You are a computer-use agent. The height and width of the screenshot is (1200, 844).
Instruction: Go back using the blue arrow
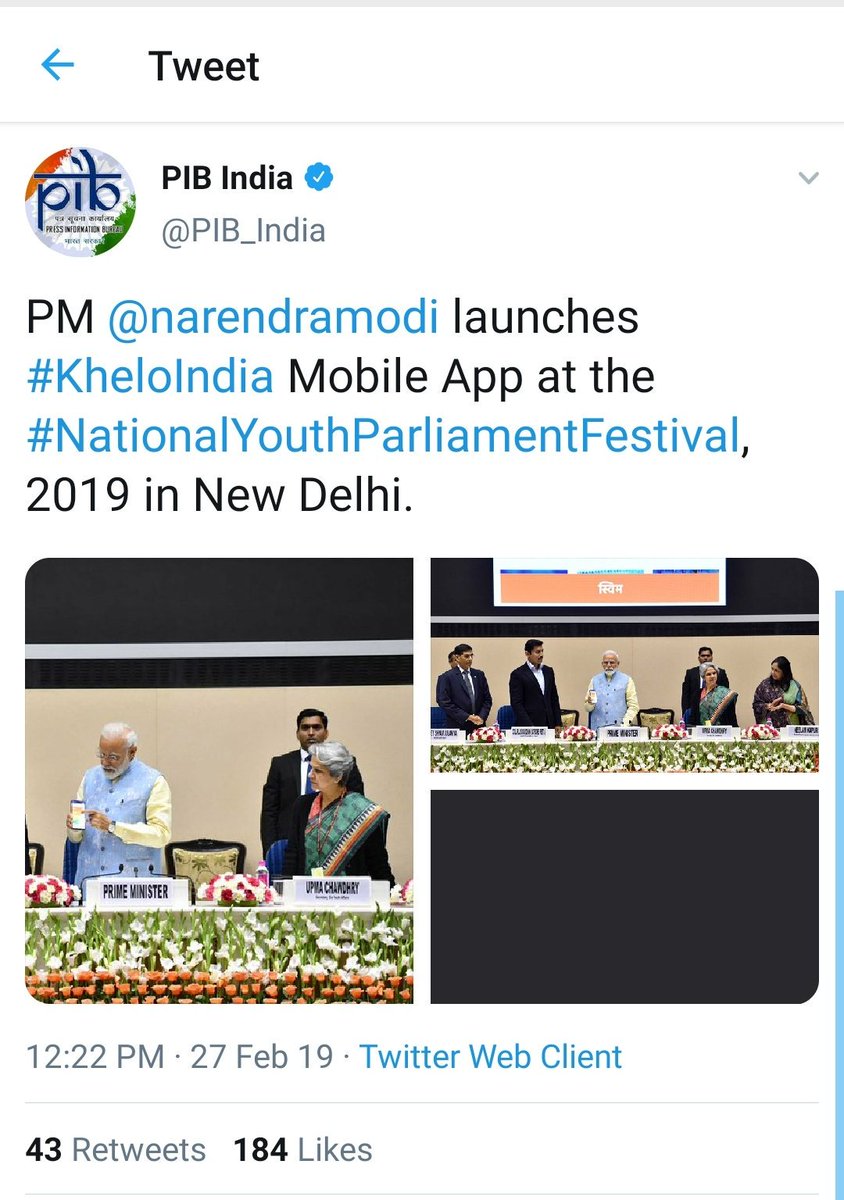coord(58,67)
